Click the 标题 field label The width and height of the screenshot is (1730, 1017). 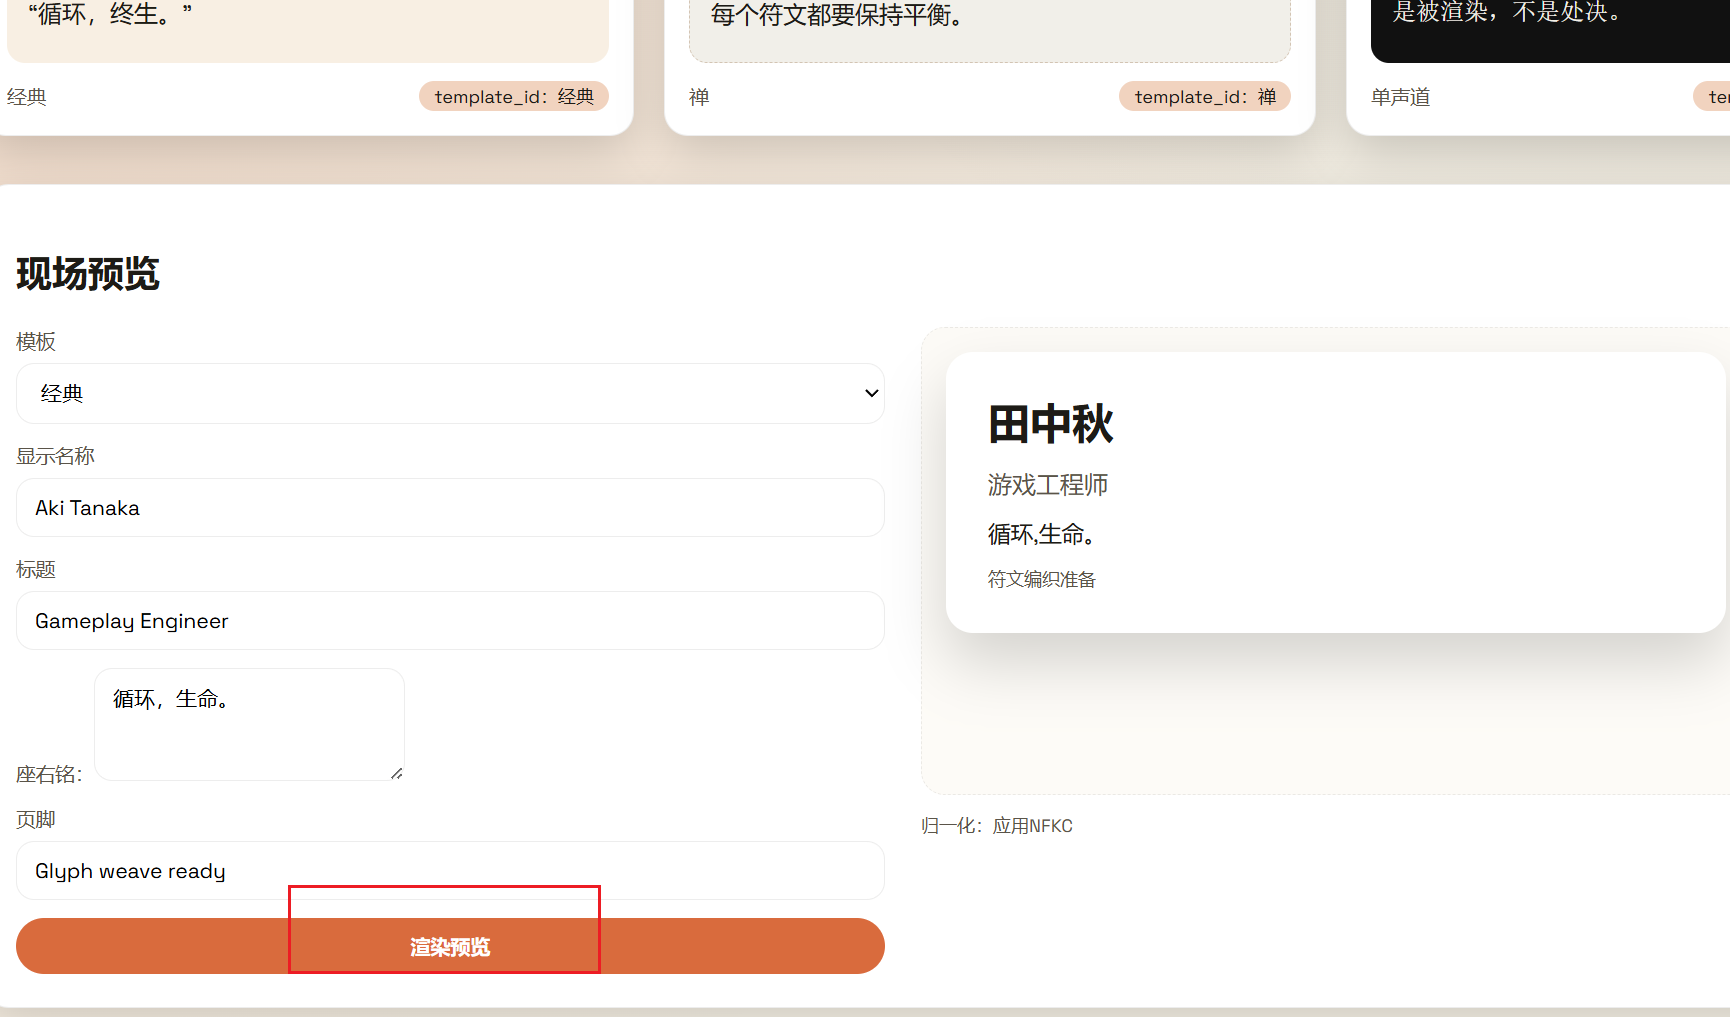pos(36,569)
